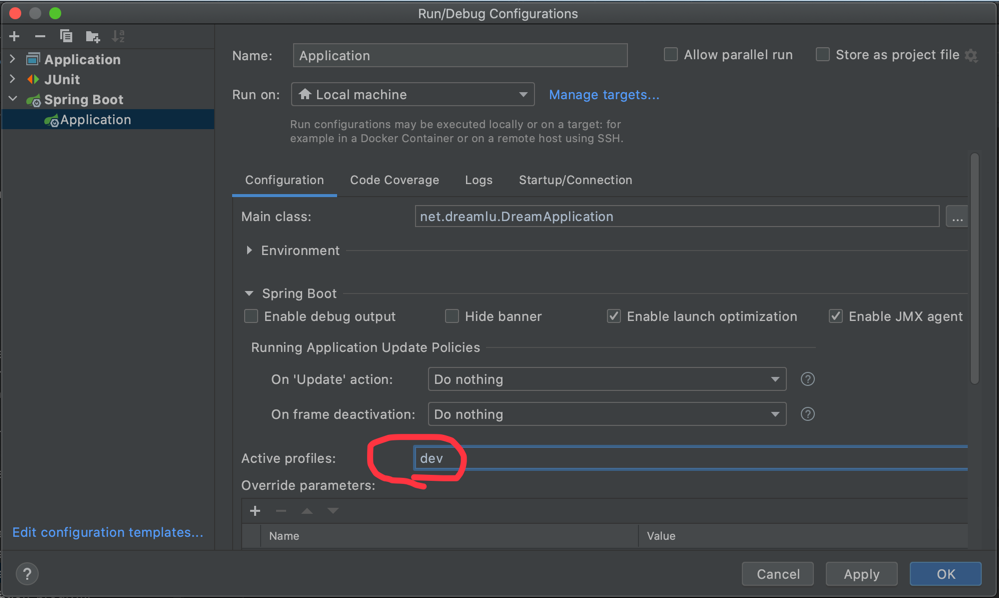Uncheck Enable JMX agent

pyautogui.click(x=835, y=317)
